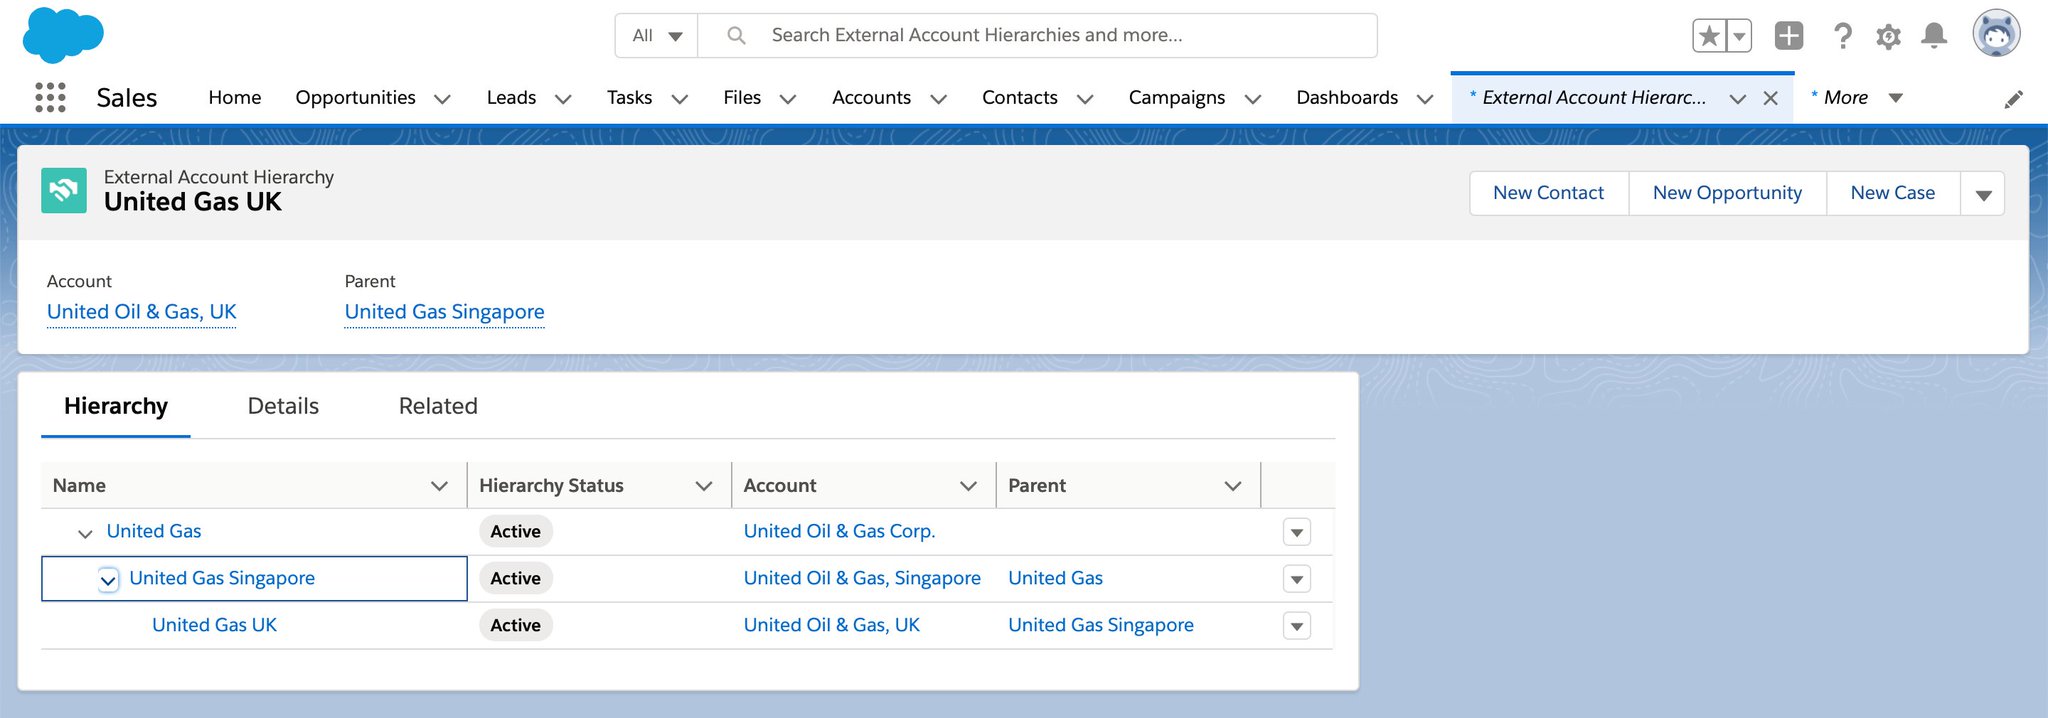Open the Dashboards tab

click(x=1347, y=97)
